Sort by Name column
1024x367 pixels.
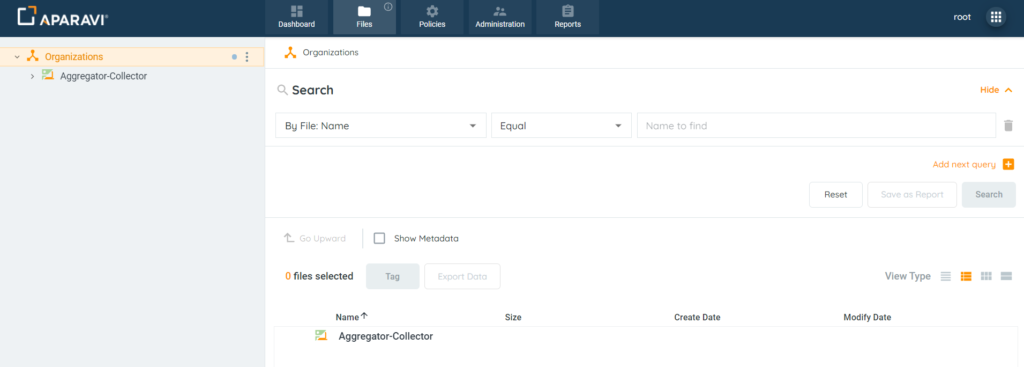click(x=351, y=317)
